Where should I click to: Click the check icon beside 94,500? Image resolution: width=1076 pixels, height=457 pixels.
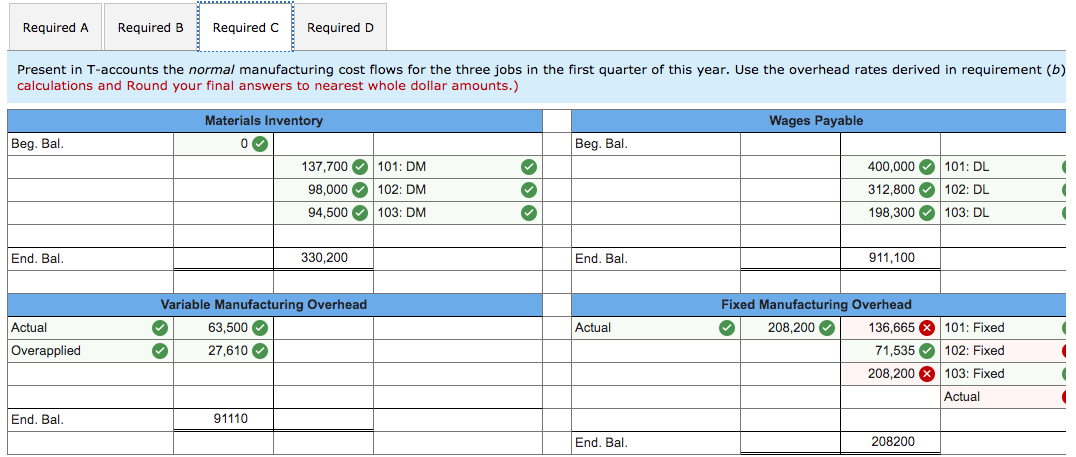359,213
